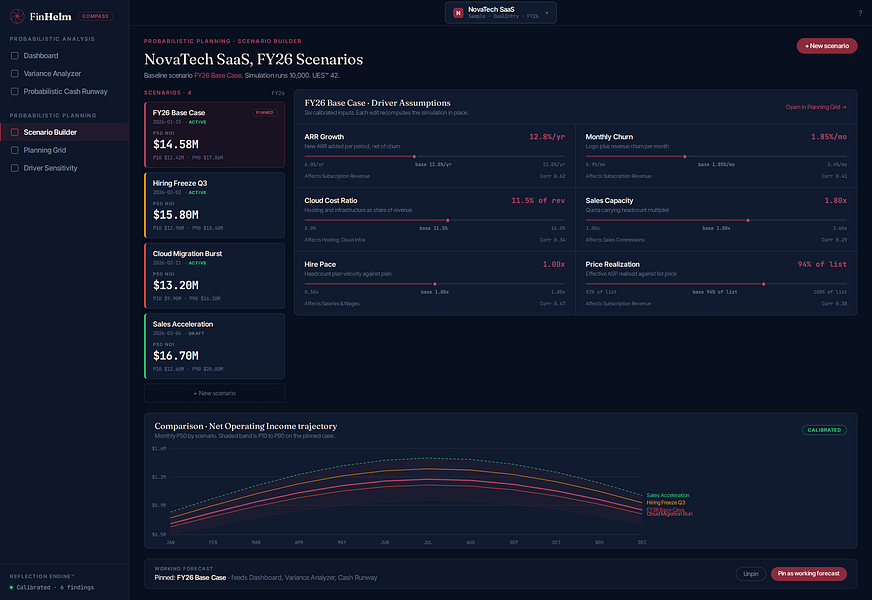872x600 pixels.
Task: Click the Unpin button
Action: [x=751, y=574]
